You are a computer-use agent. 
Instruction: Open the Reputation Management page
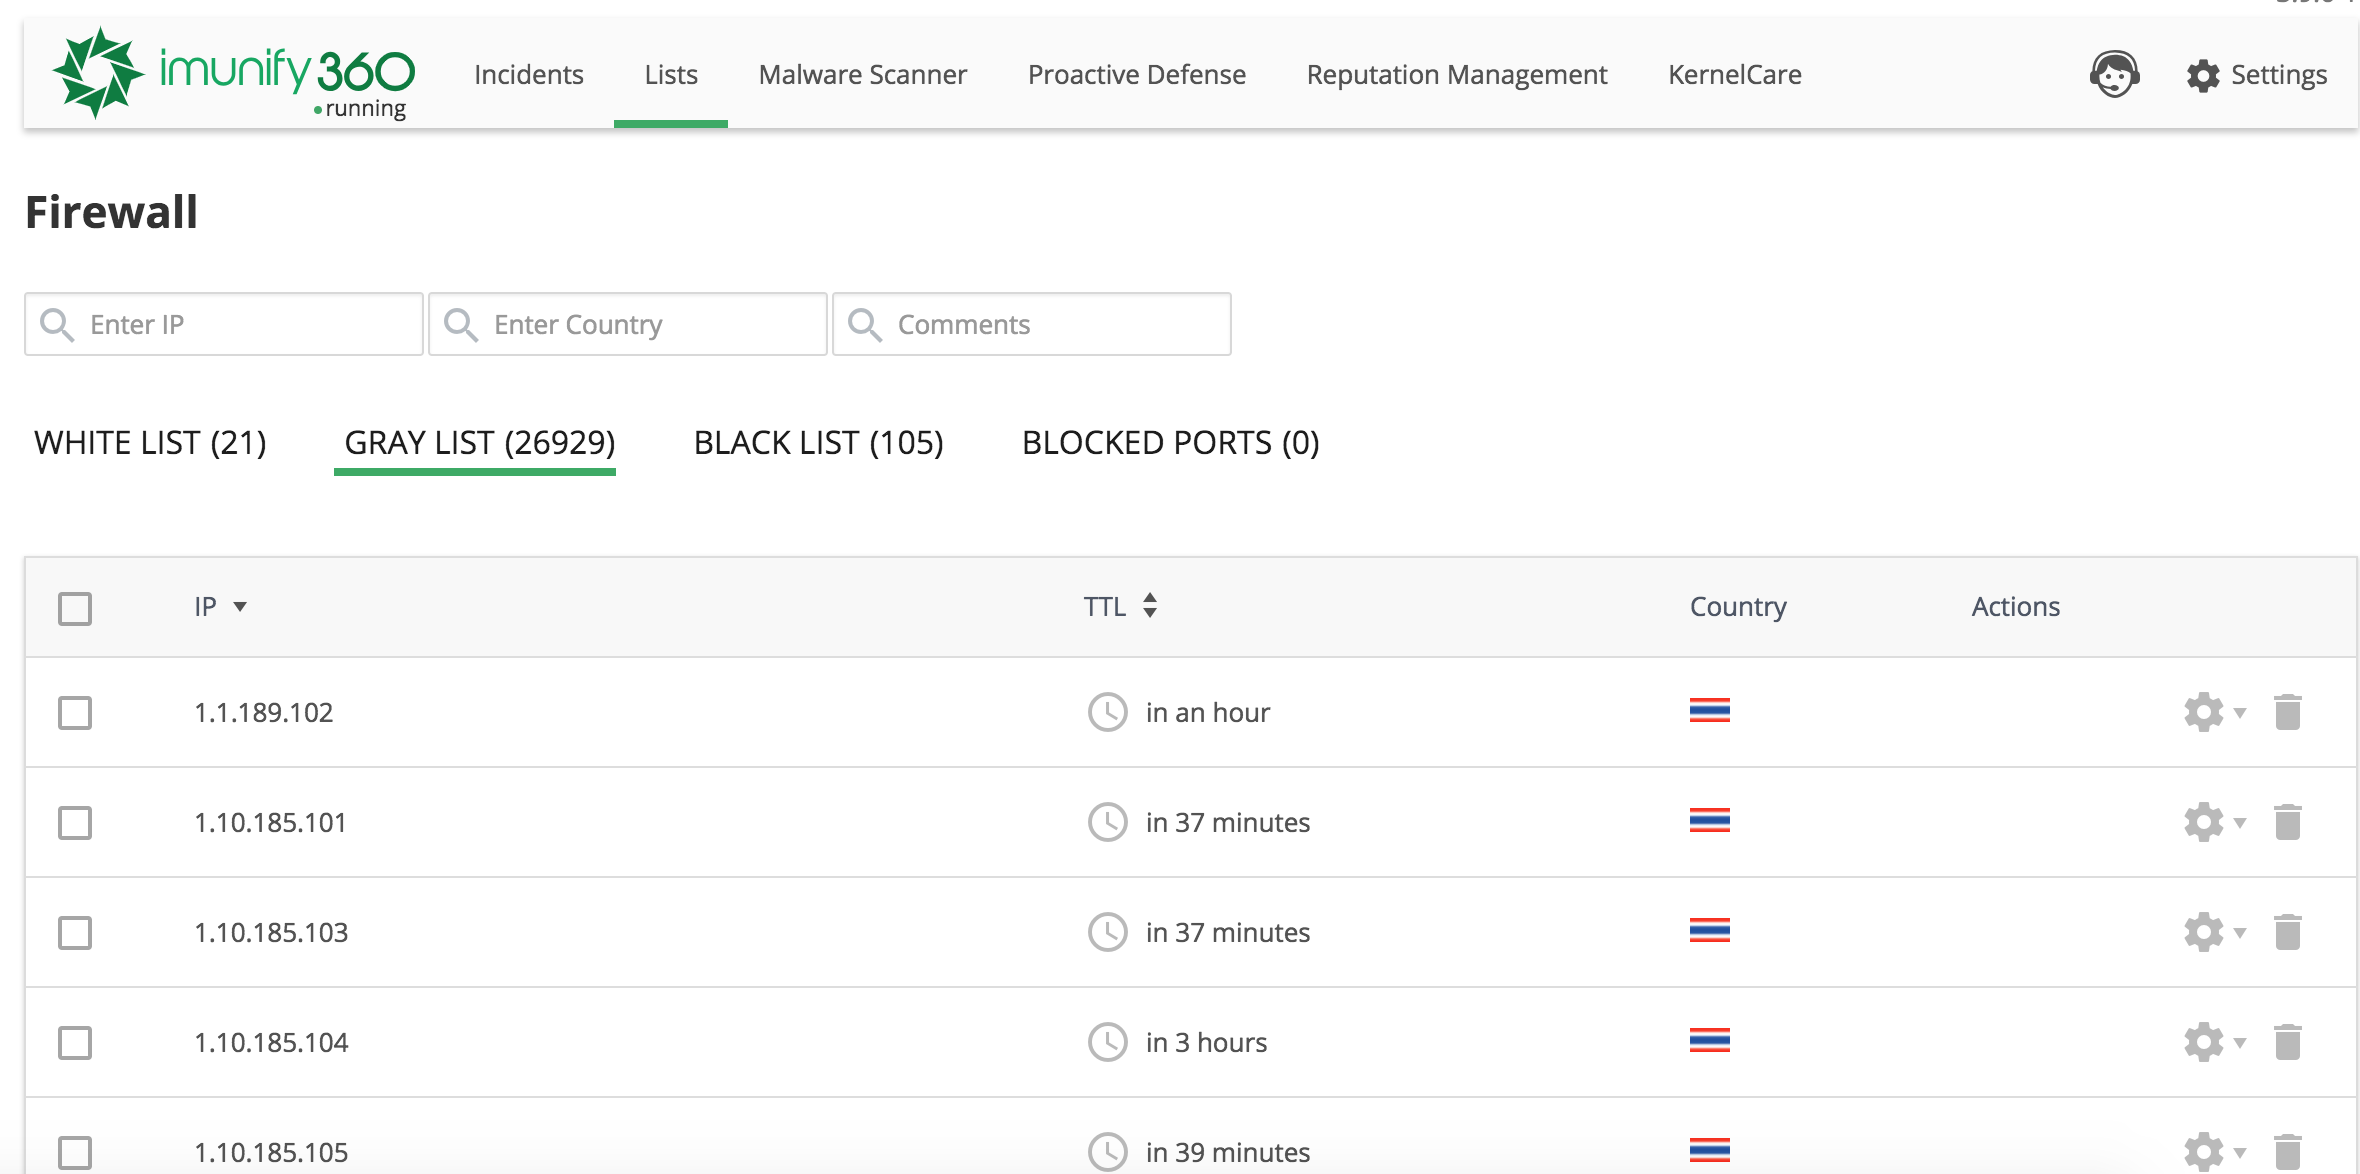coord(1456,75)
